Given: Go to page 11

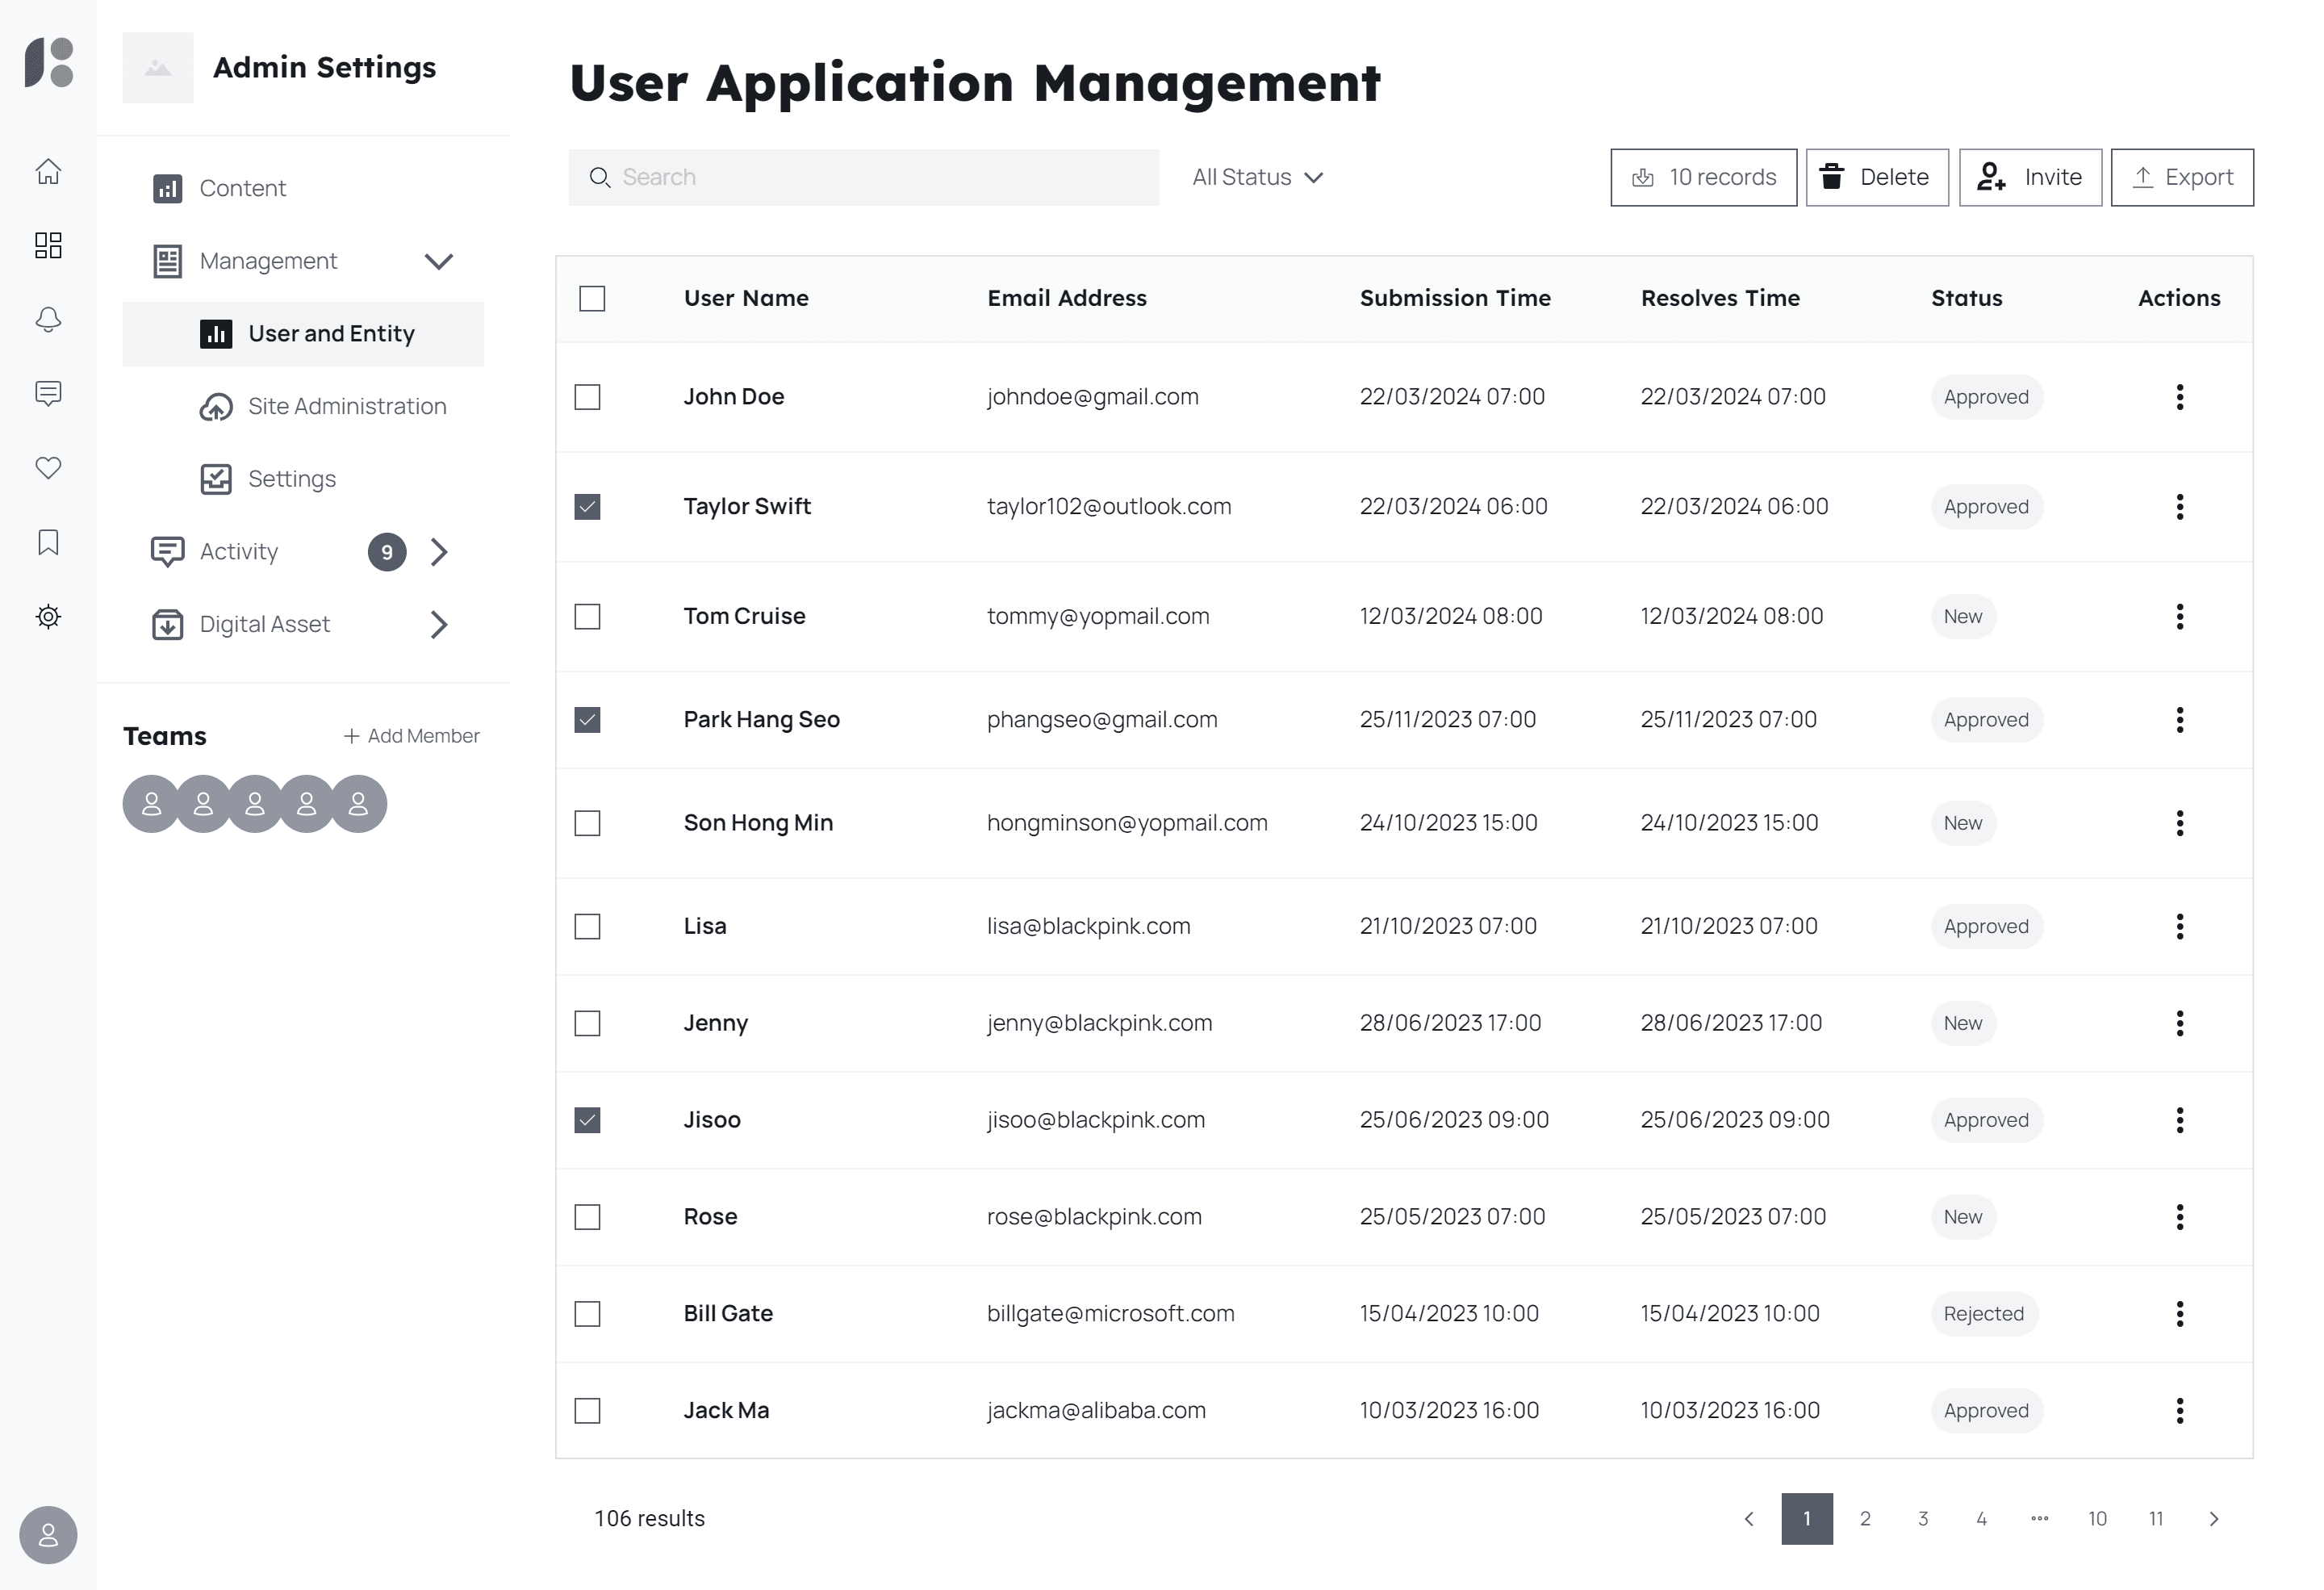Looking at the screenshot, I should coord(2156,1519).
